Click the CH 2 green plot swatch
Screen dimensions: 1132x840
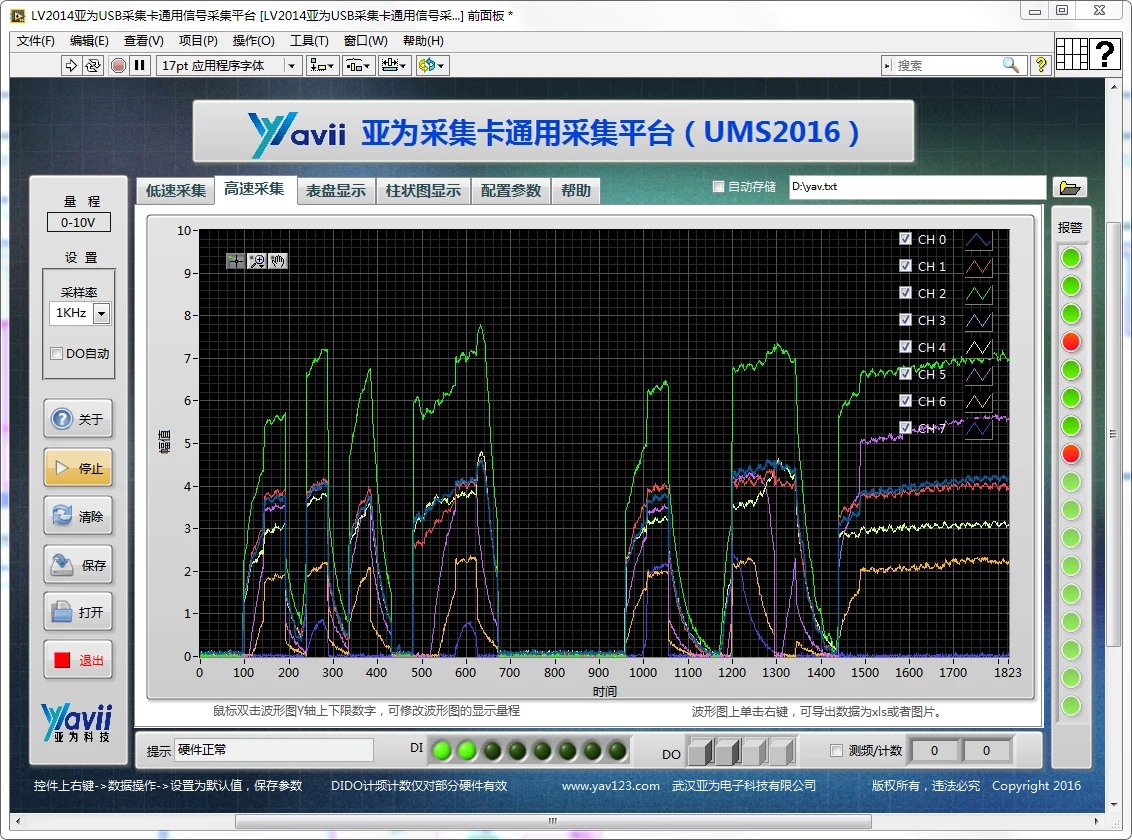click(x=978, y=294)
